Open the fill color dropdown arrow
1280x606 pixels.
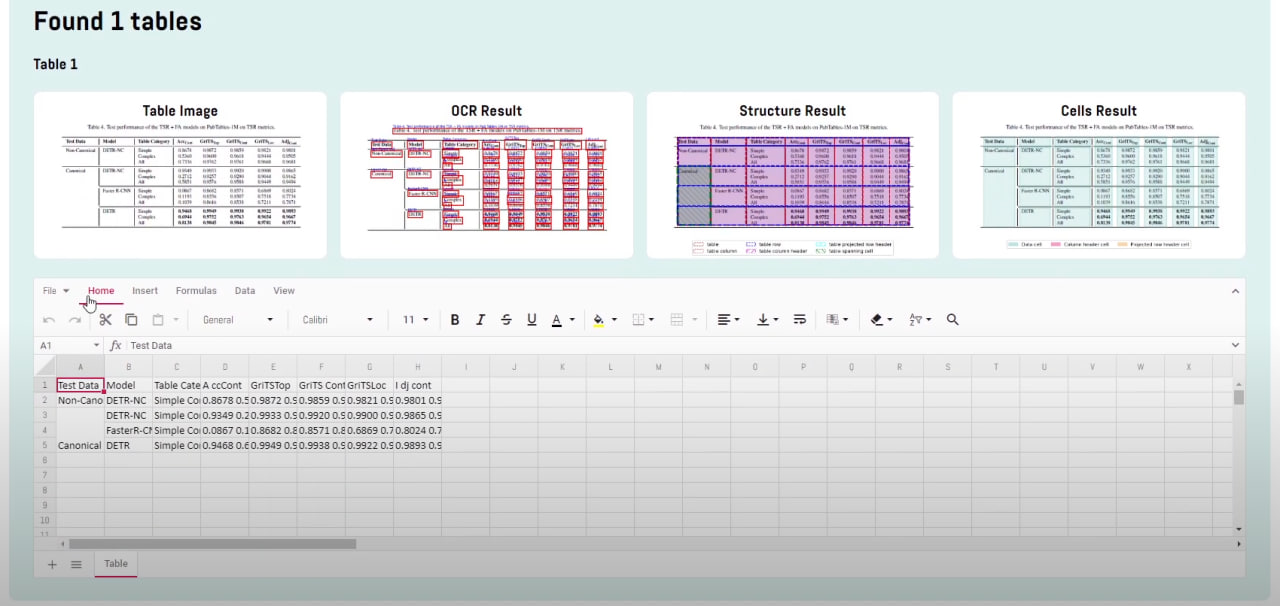[614, 320]
